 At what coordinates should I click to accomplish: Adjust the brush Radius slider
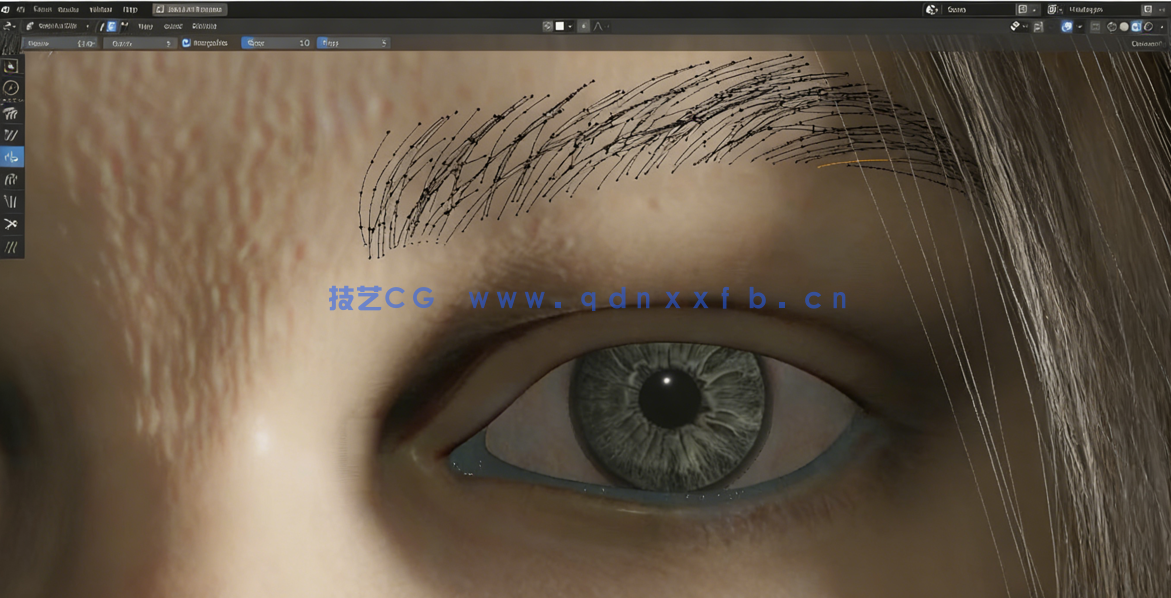tap(58, 43)
